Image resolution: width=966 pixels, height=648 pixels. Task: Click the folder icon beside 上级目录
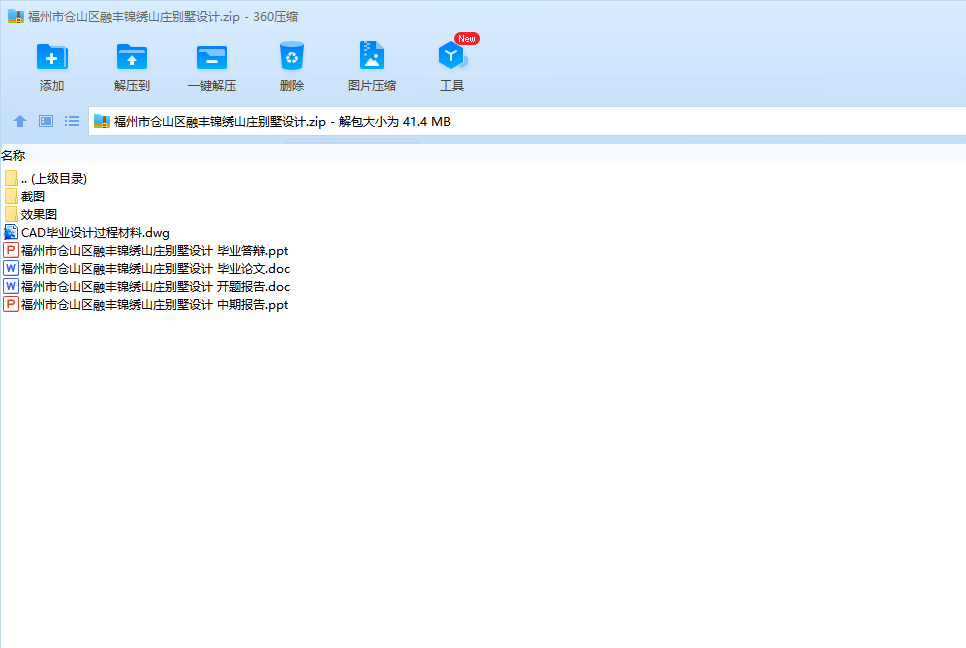11,179
